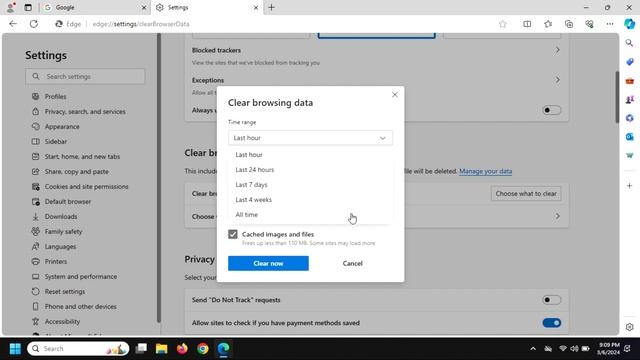This screenshot has height=360, width=640.
Task: Open Default browser settings
Action: pos(68,202)
